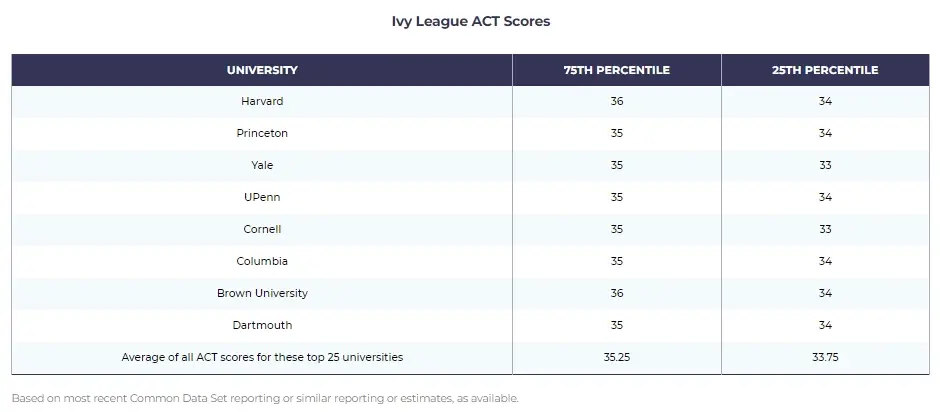This screenshot has height=412, width=939.
Task: Select the Brown University cell
Action: tap(262, 294)
